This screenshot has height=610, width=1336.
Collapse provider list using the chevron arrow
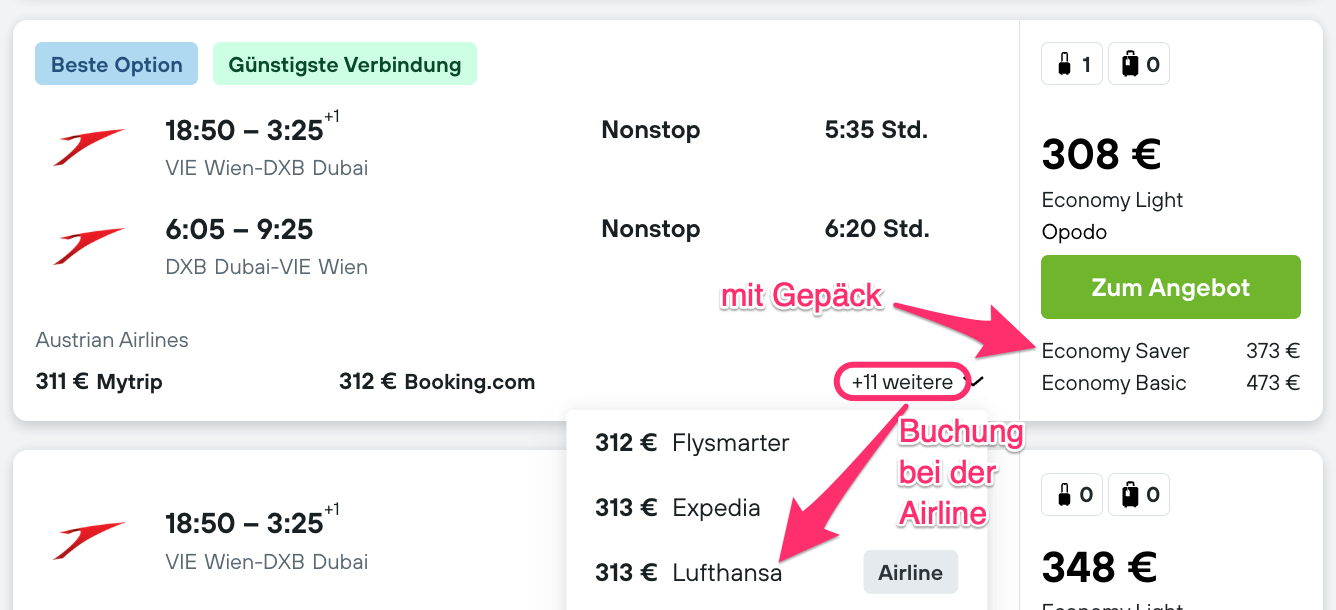point(977,381)
